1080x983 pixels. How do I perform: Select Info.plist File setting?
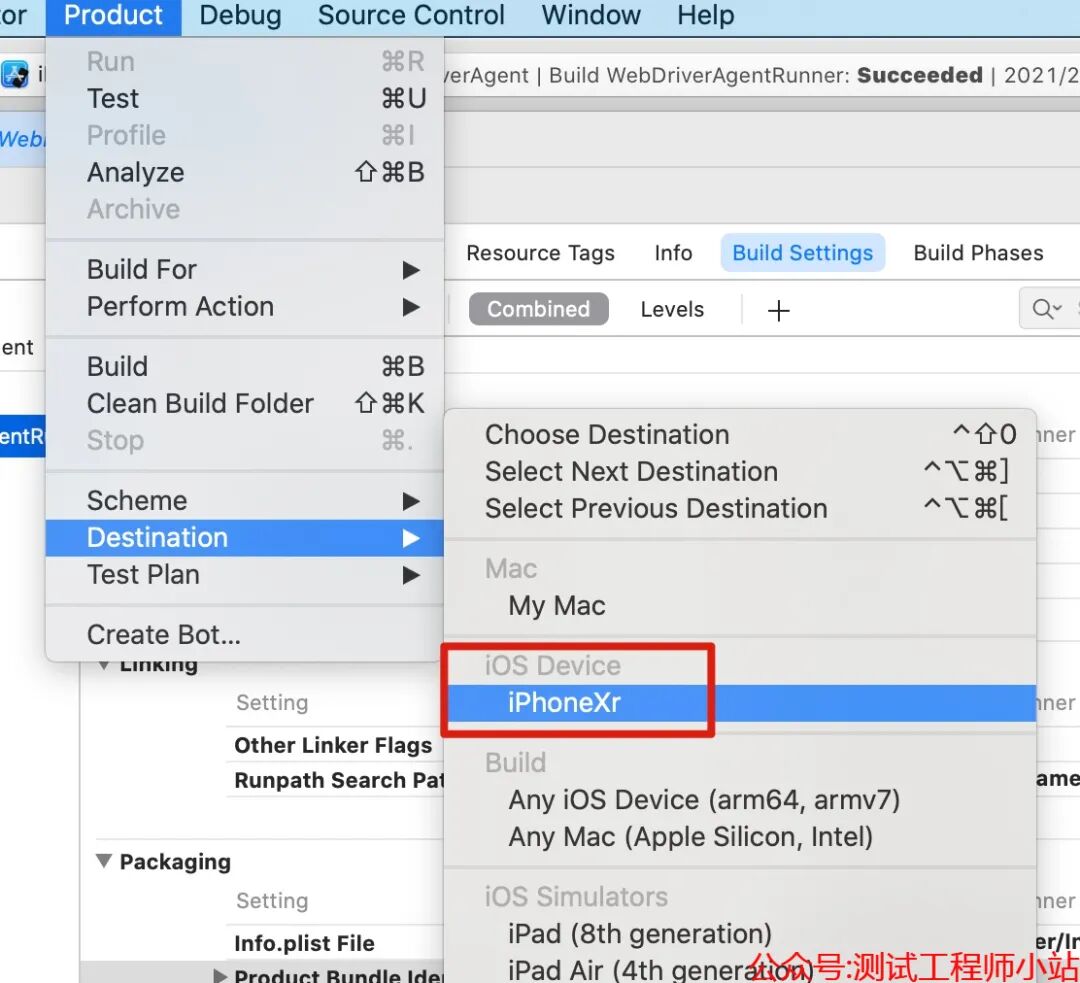pyautogui.click(x=304, y=943)
